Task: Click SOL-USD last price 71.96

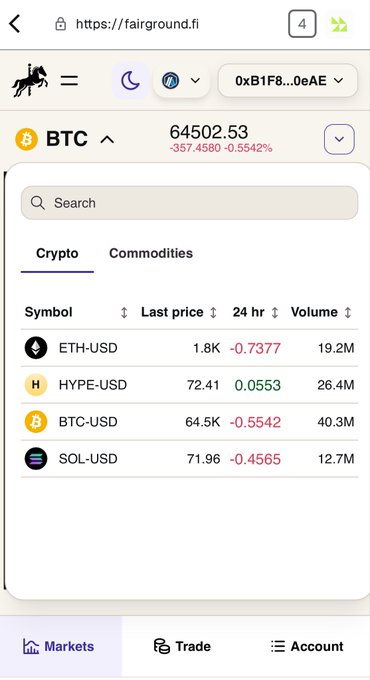Action: [x=203, y=459]
